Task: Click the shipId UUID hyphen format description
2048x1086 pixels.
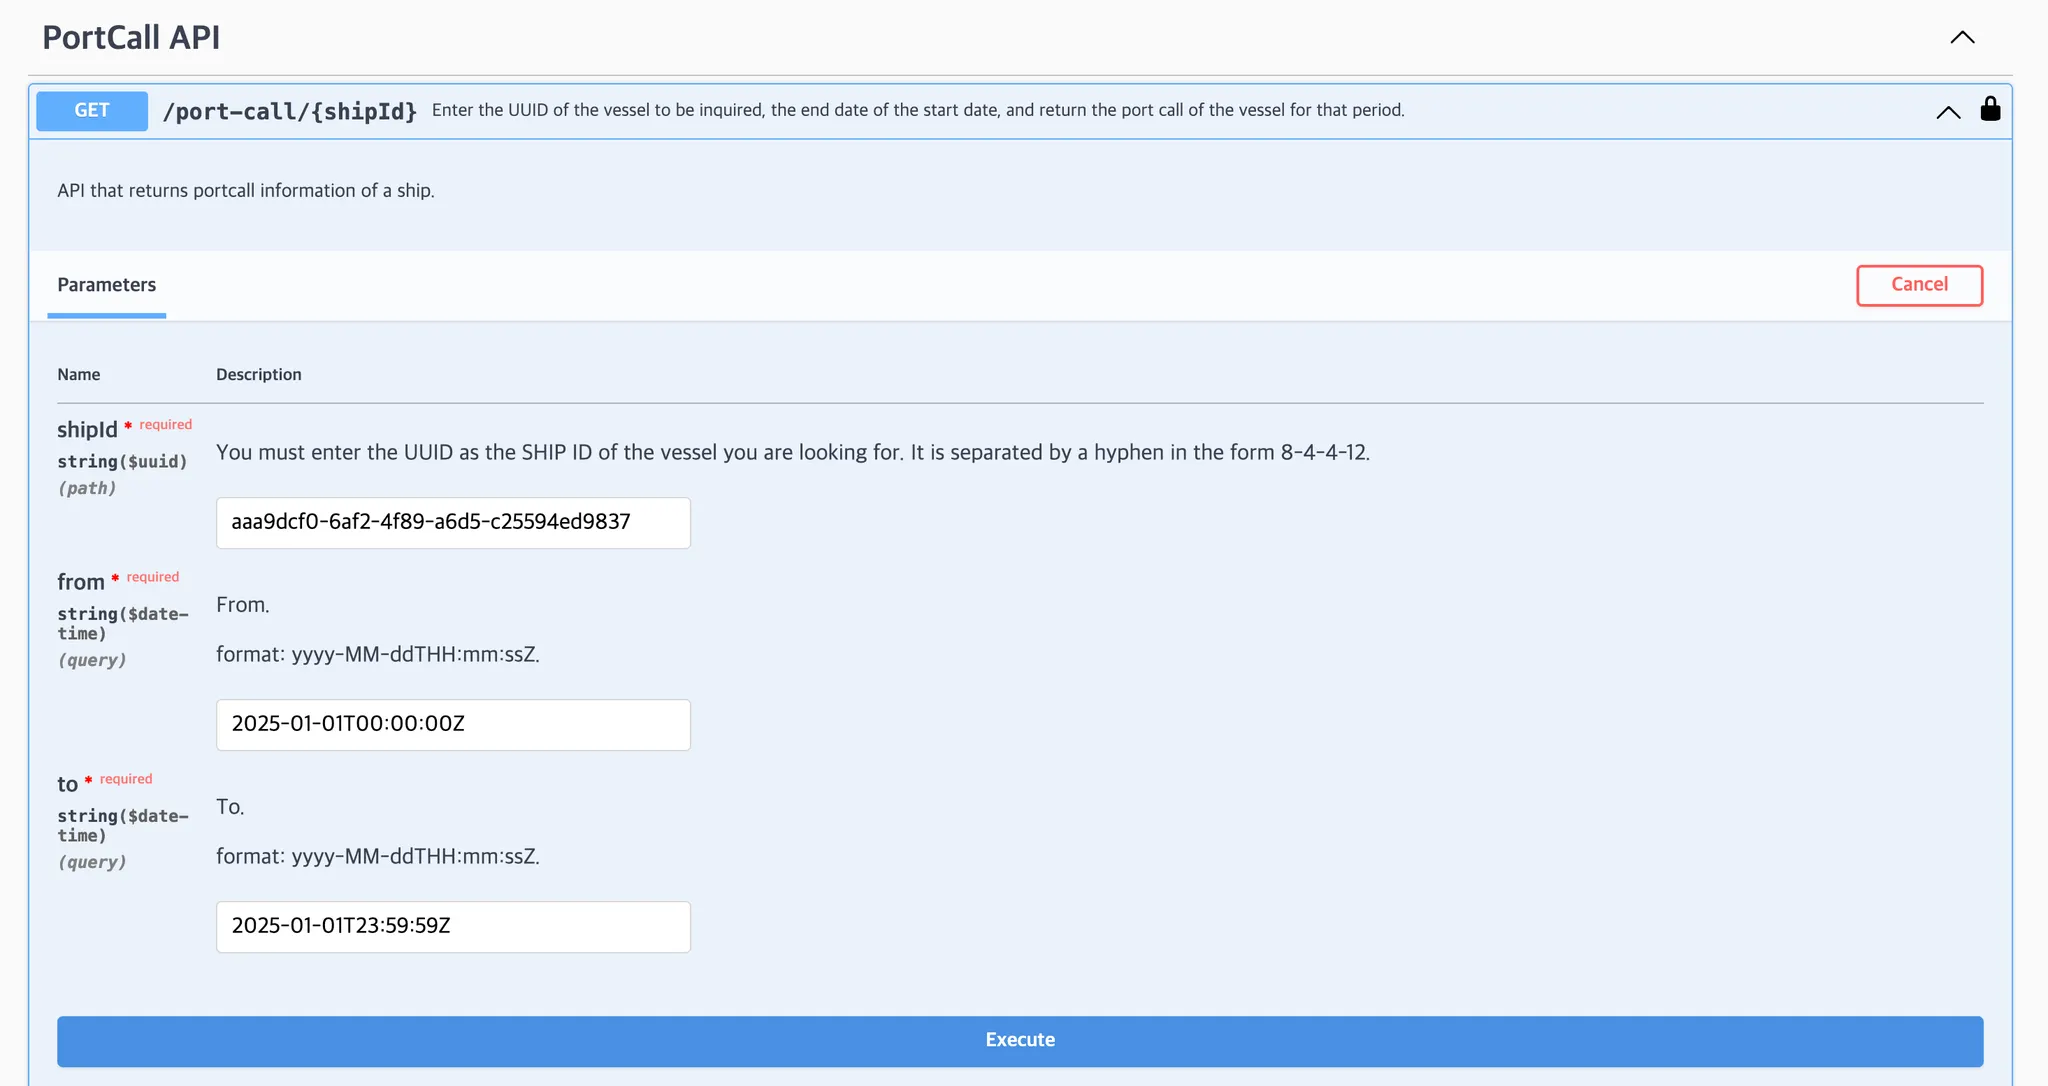Action: coord(792,452)
